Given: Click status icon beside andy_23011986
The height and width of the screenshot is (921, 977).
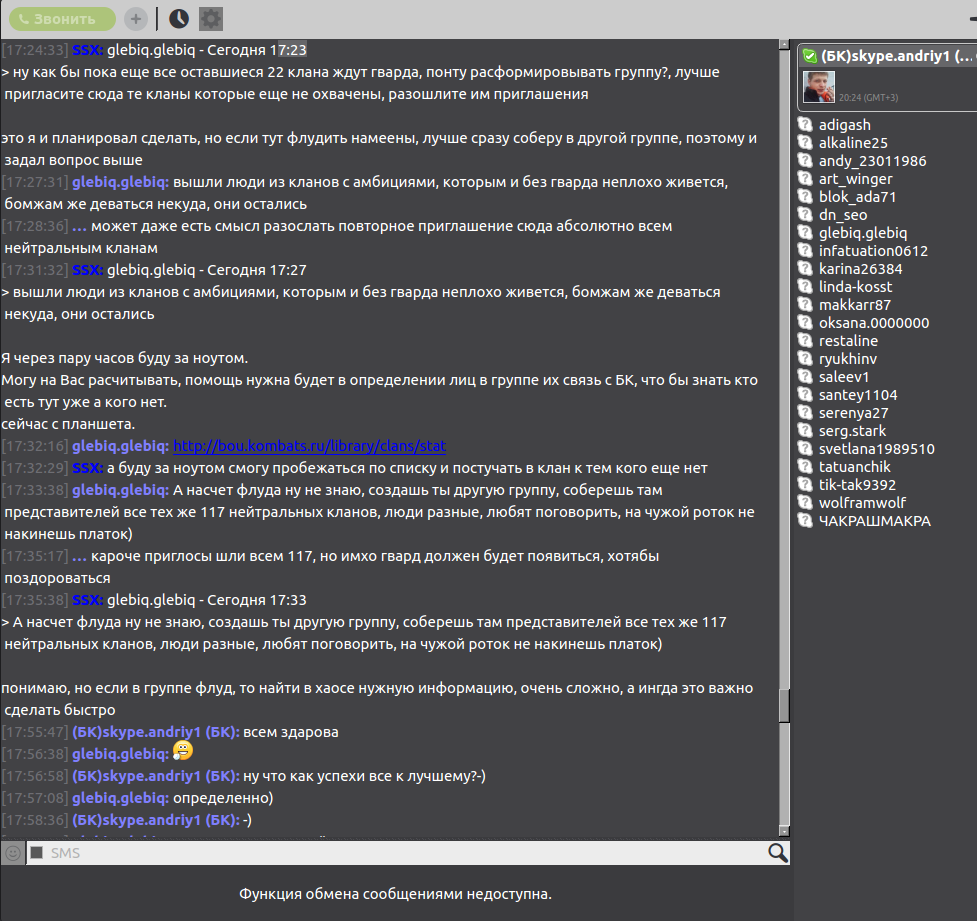Looking at the screenshot, I should click(806, 160).
